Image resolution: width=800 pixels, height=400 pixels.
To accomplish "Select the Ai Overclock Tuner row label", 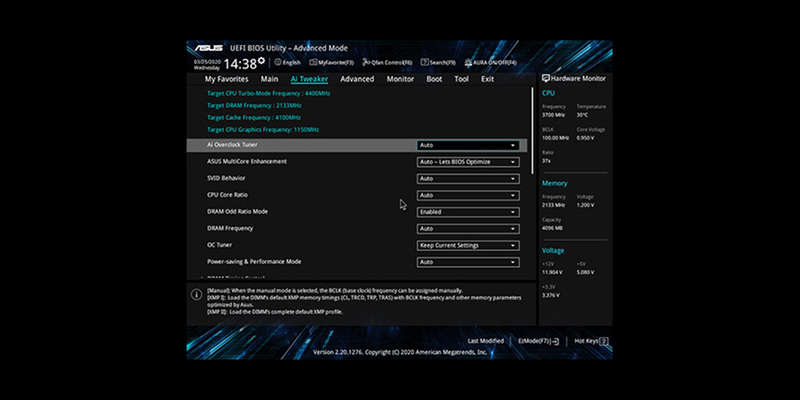I will pos(232,145).
